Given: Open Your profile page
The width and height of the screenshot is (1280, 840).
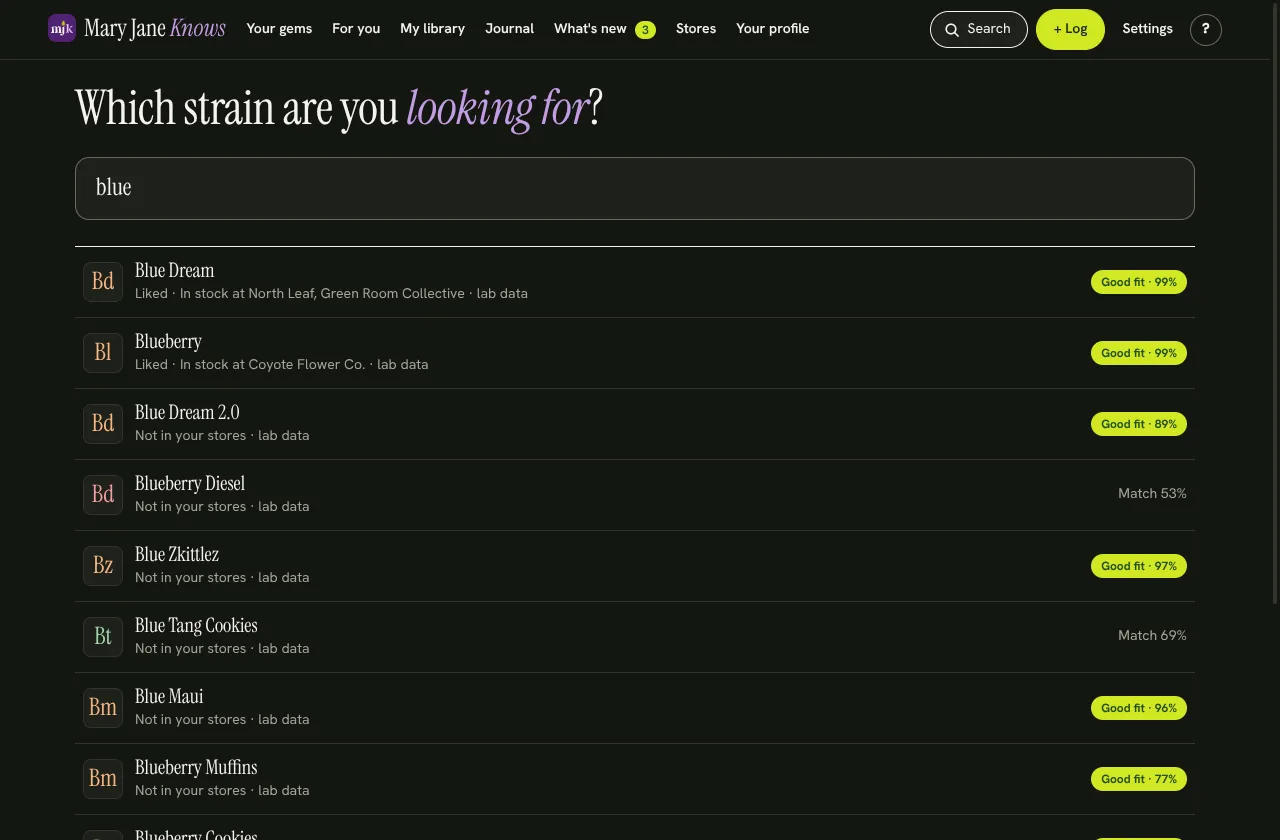Looking at the screenshot, I should click(773, 29).
